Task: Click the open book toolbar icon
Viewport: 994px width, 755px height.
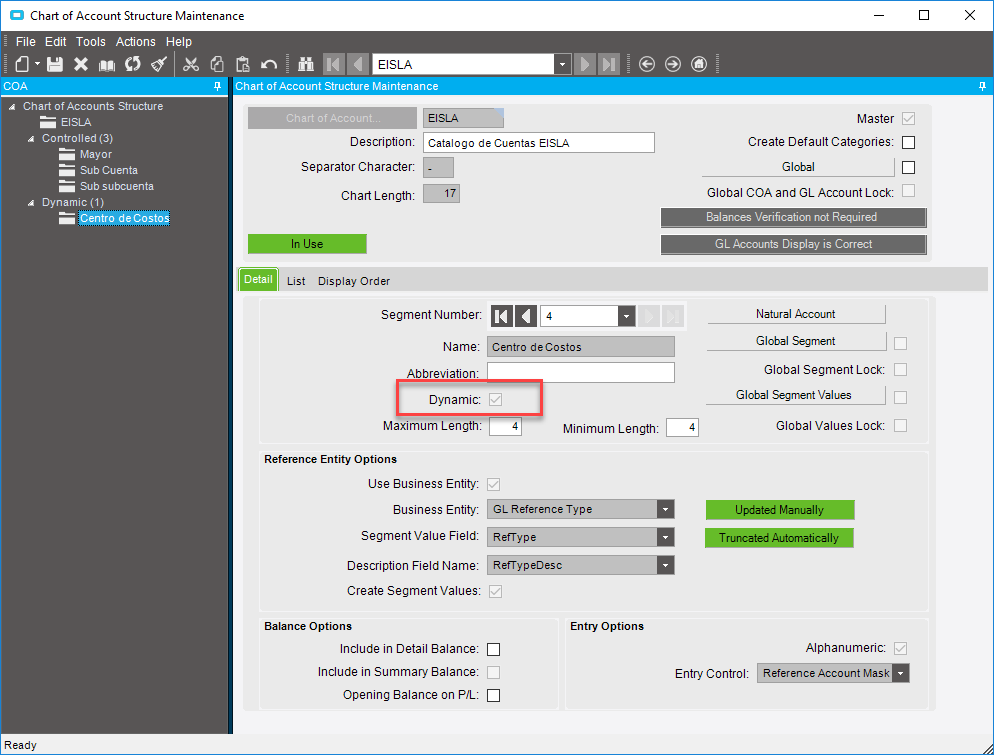Action: [106, 64]
